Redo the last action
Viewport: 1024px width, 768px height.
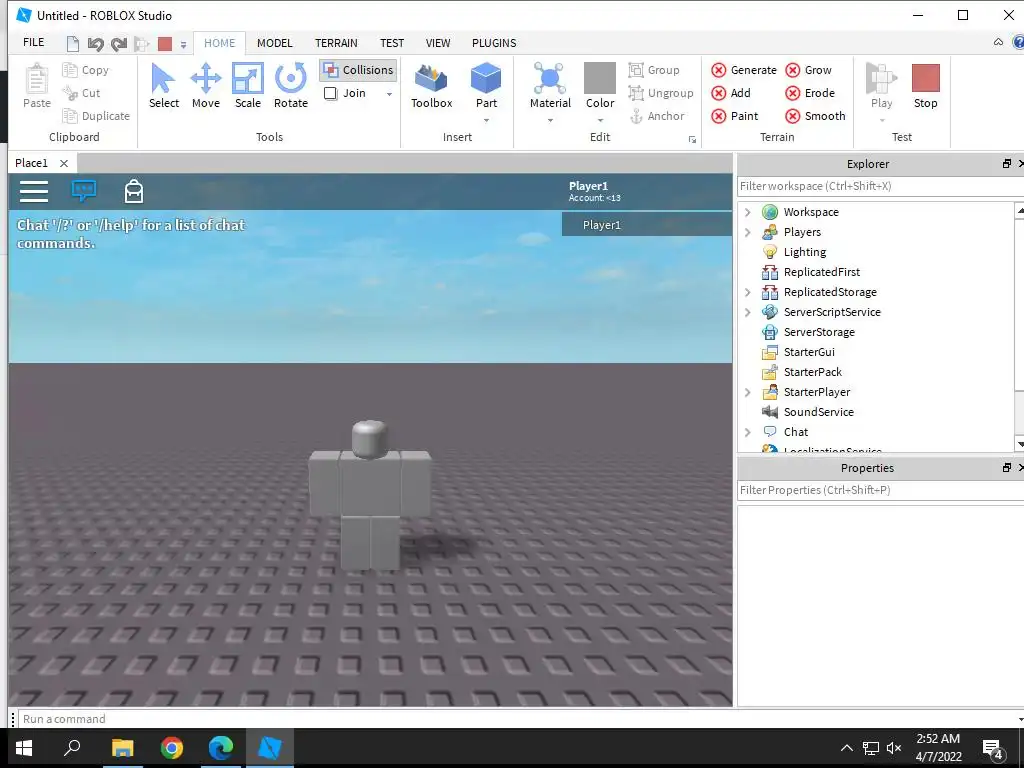(119, 44)
